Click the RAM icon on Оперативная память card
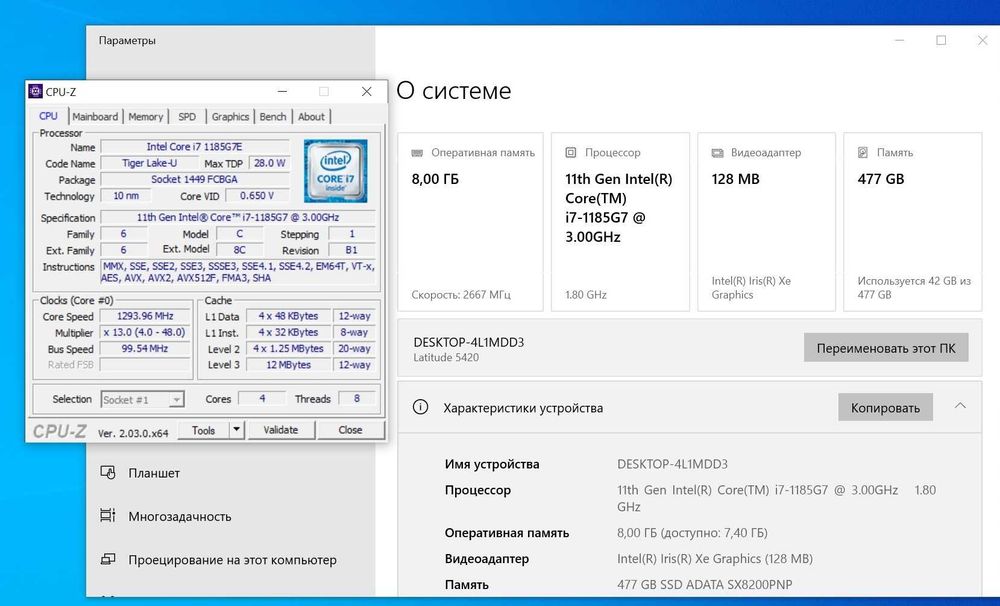Image resolution: width=1000 pixels, height=606 pixels. click(x=417, y=153)
